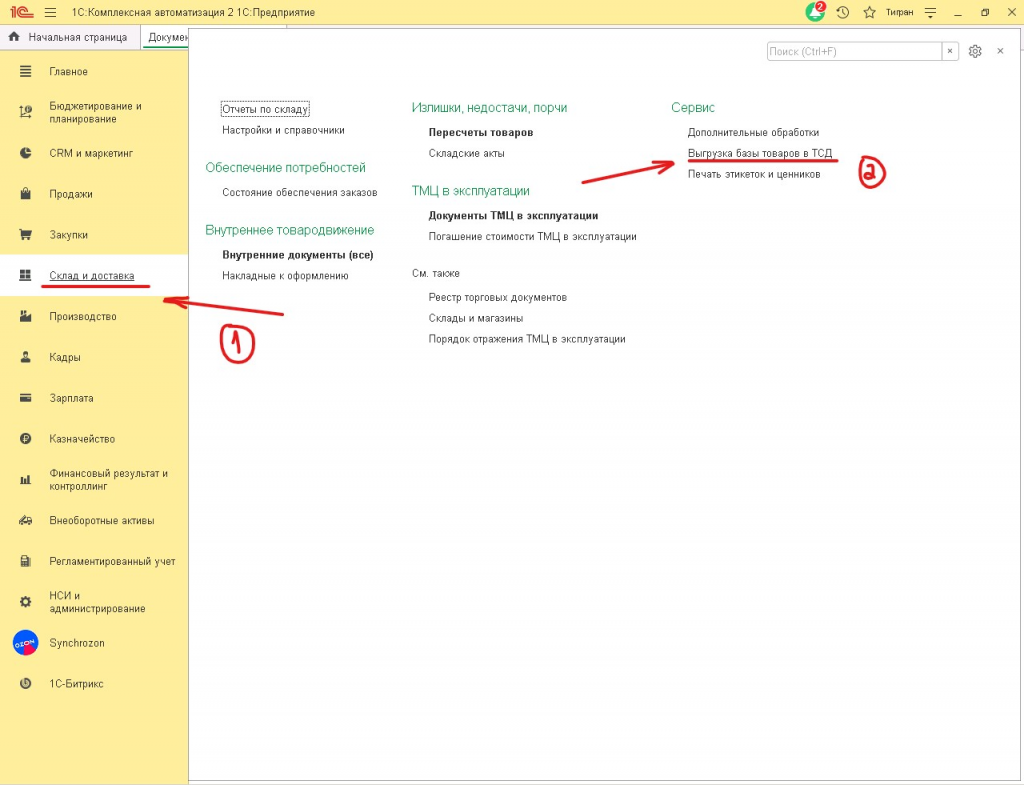The image size is (1024, 785).
Task: Click the favorites star icon
Action: pos(869,12)
